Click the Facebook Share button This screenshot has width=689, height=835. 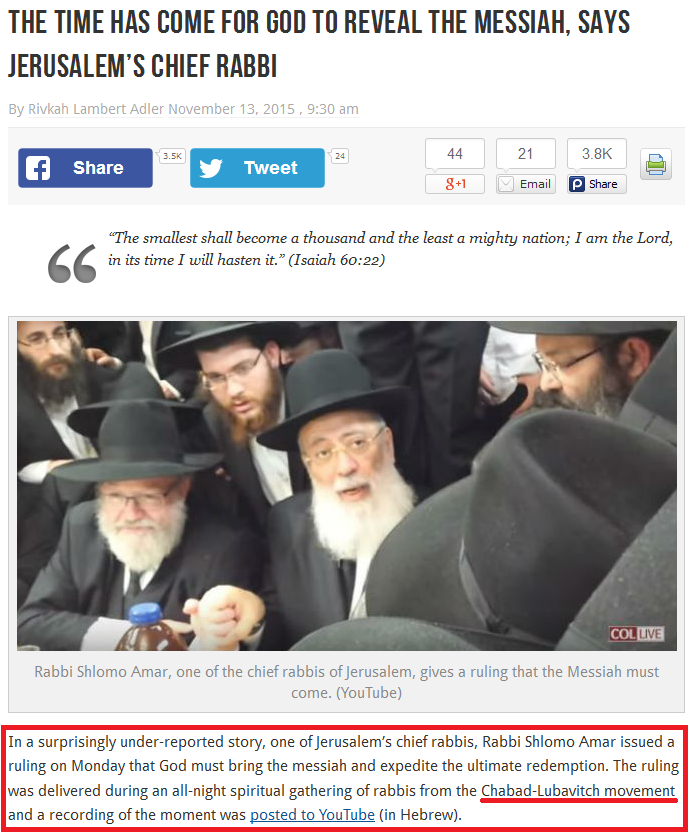(x=85, y=168)
